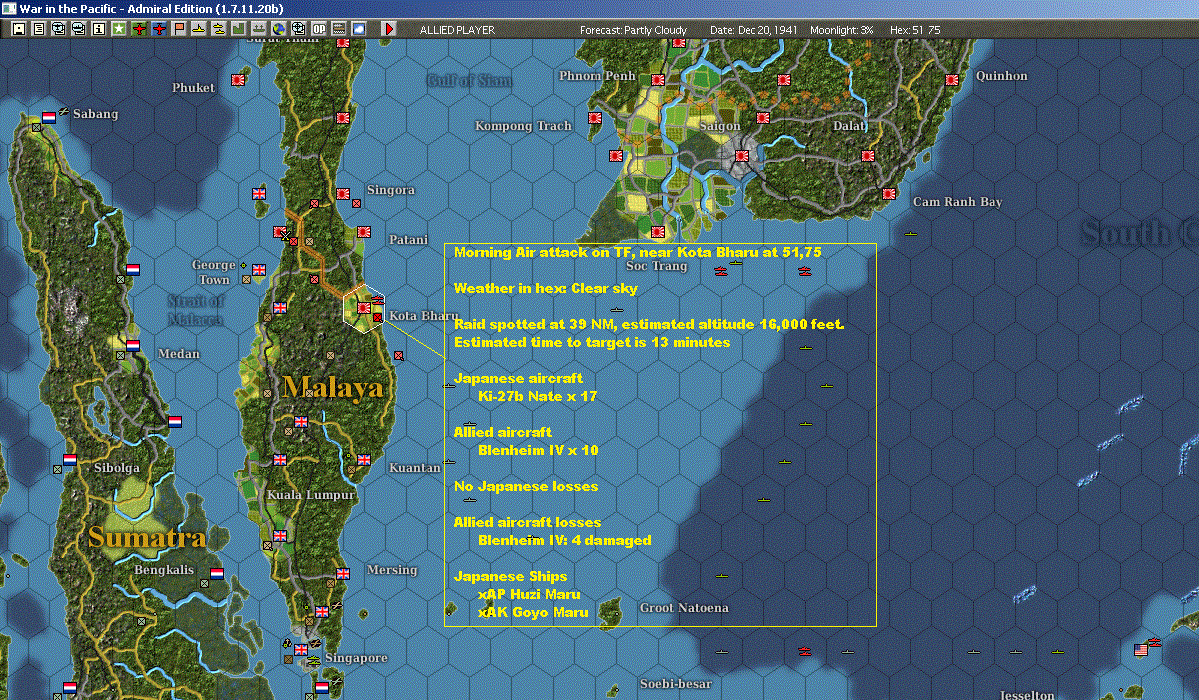This screenshot has height=700, width=1199.
Task: Click 'Blenheim IV x 10' report line
Action: [538, 451]
